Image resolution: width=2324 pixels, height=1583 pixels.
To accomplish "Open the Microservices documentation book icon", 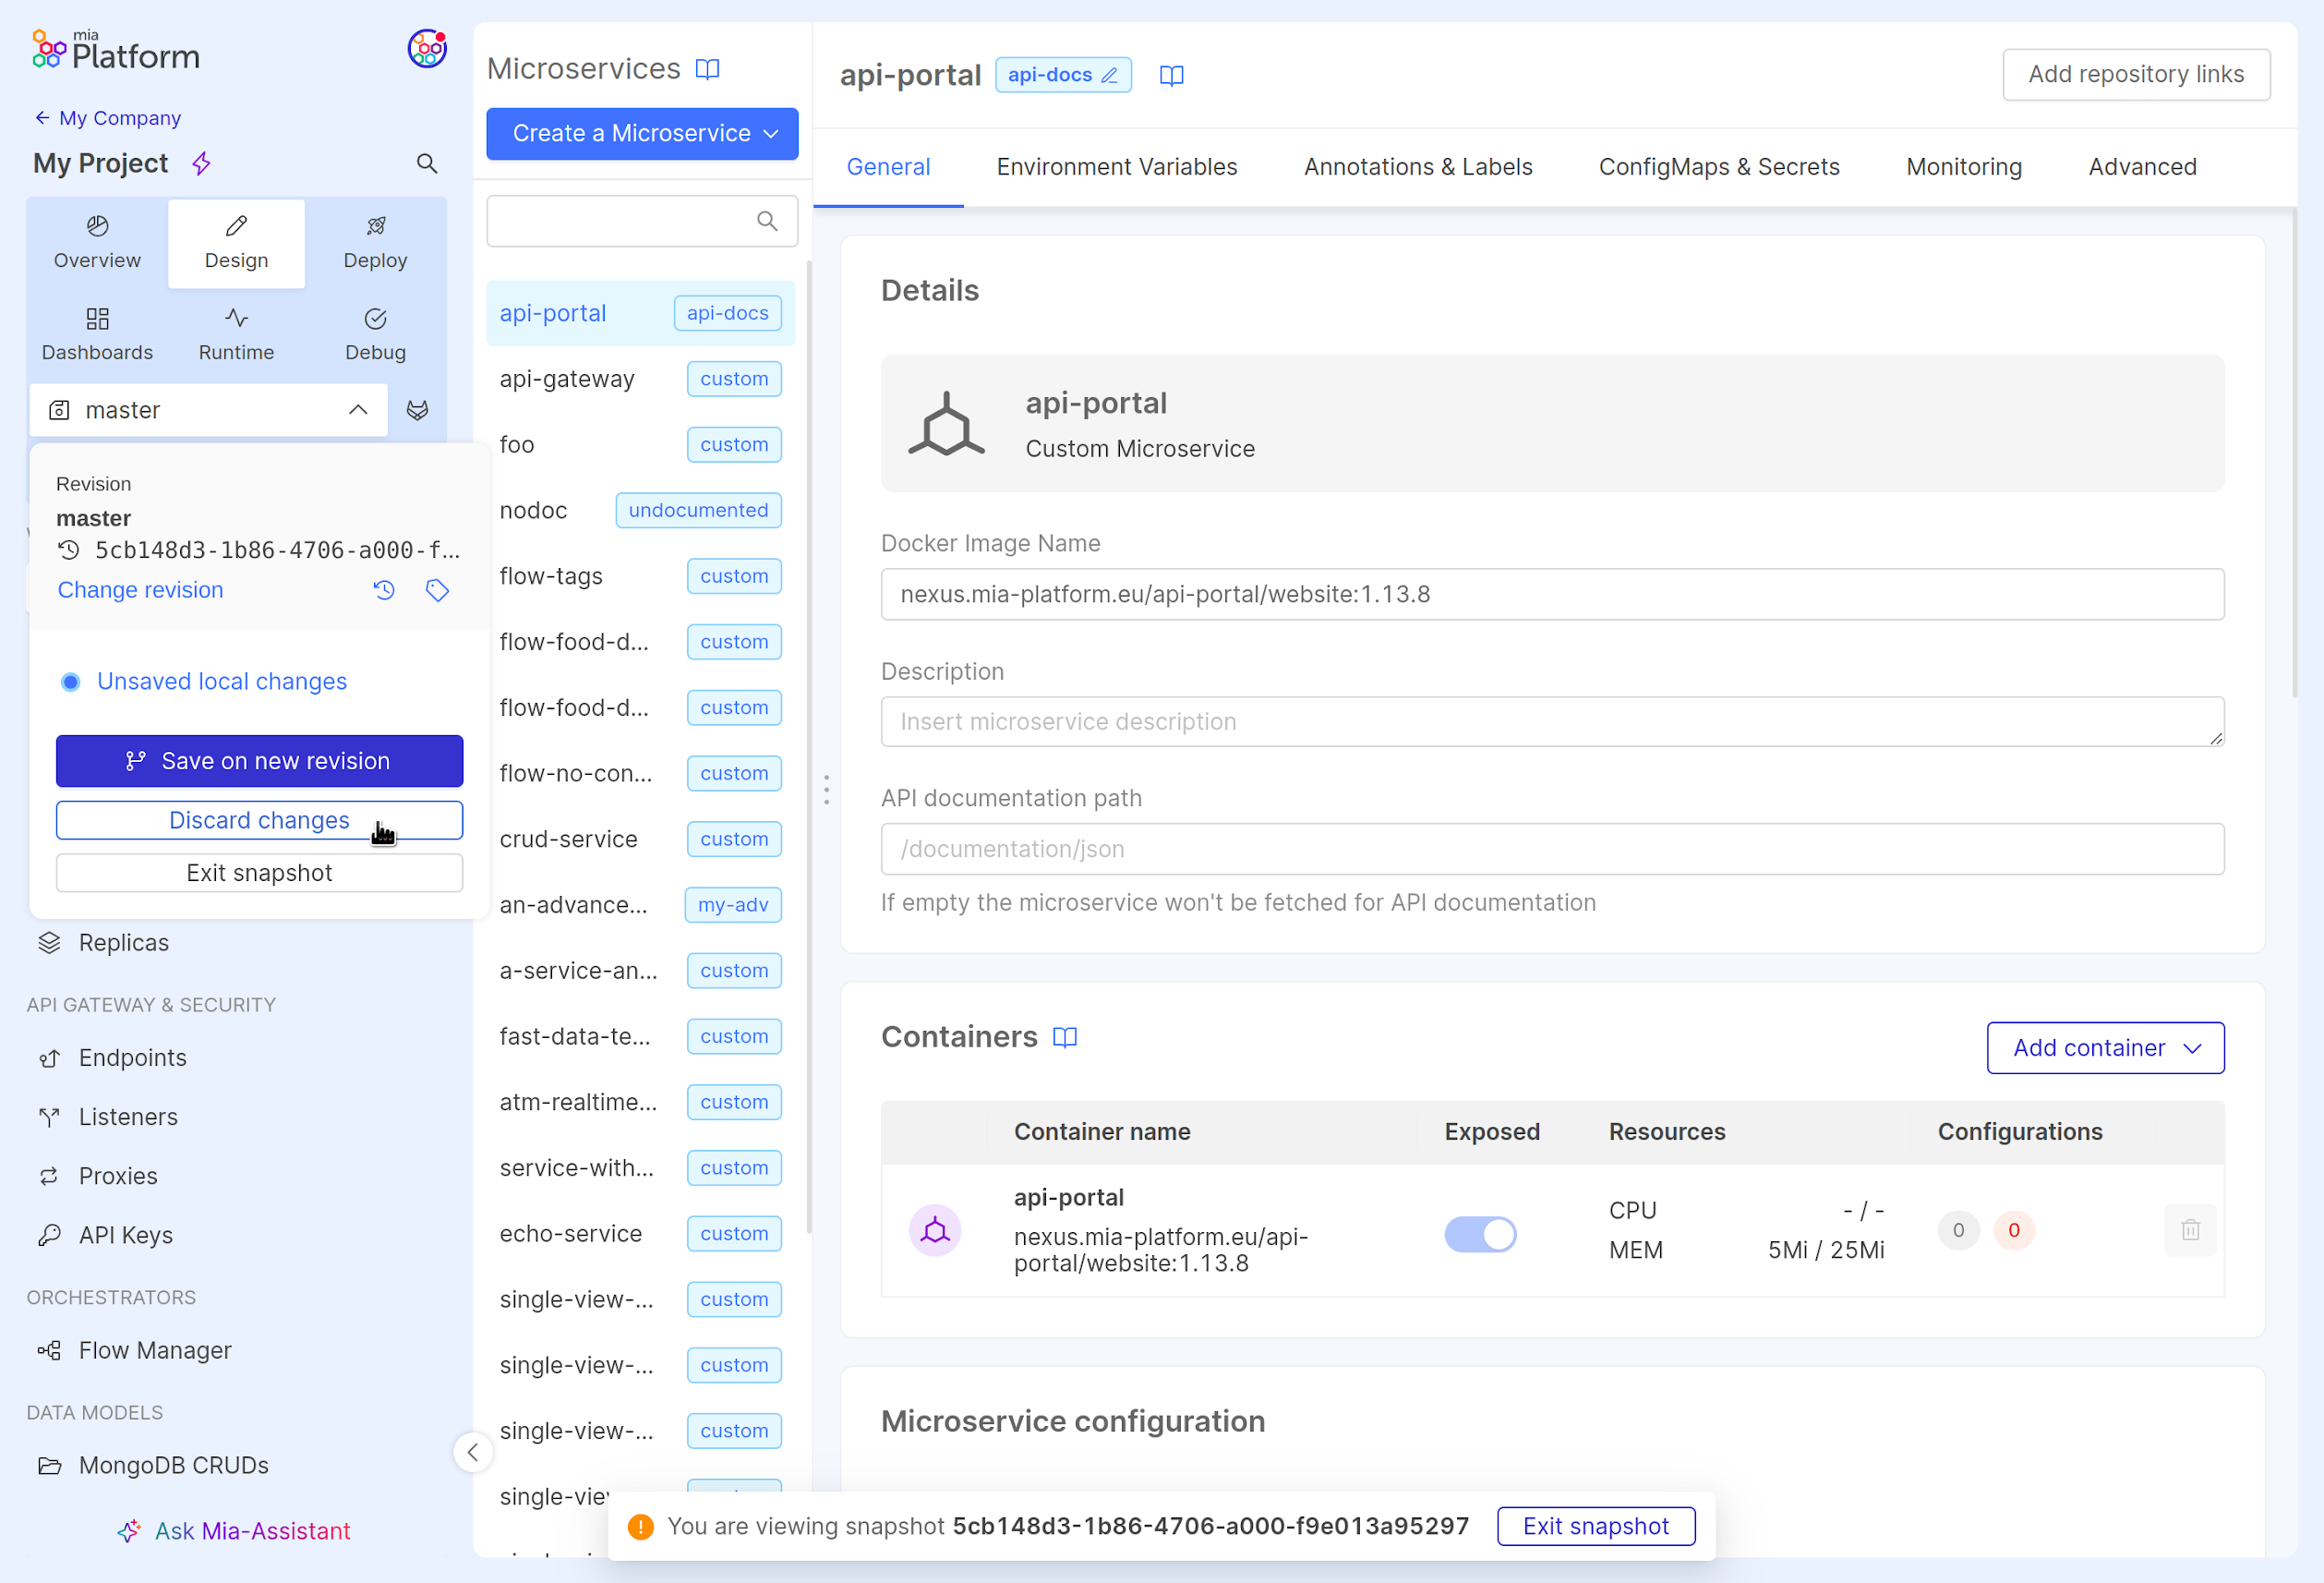I will click(x=708, y=69).
